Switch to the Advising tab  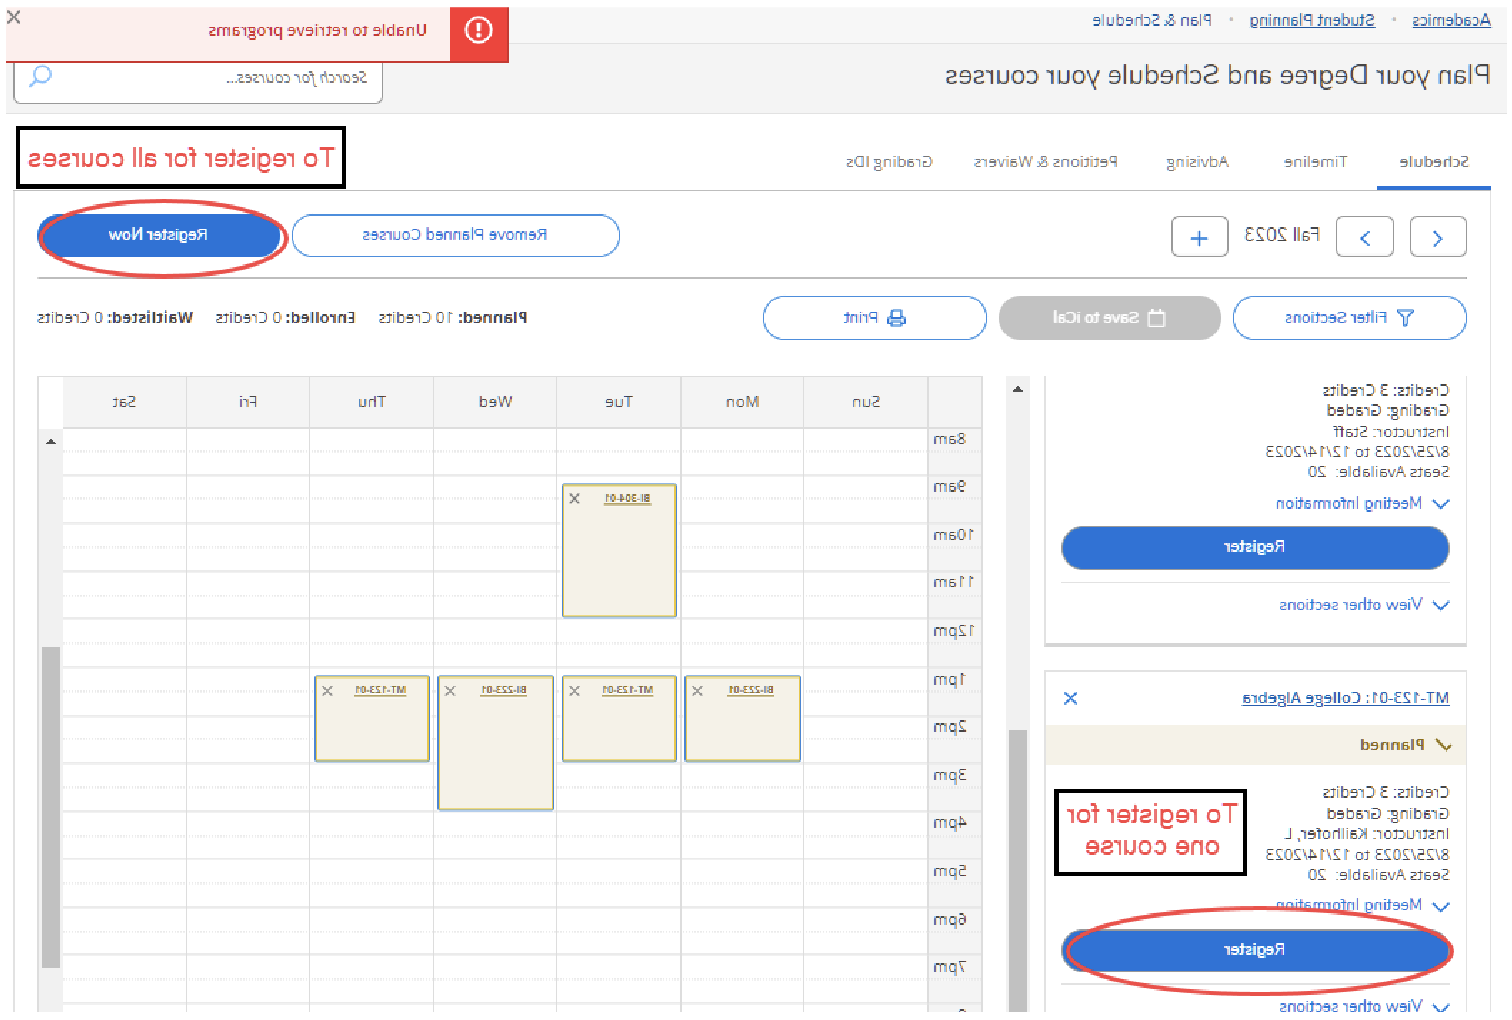pos(1197,162)
